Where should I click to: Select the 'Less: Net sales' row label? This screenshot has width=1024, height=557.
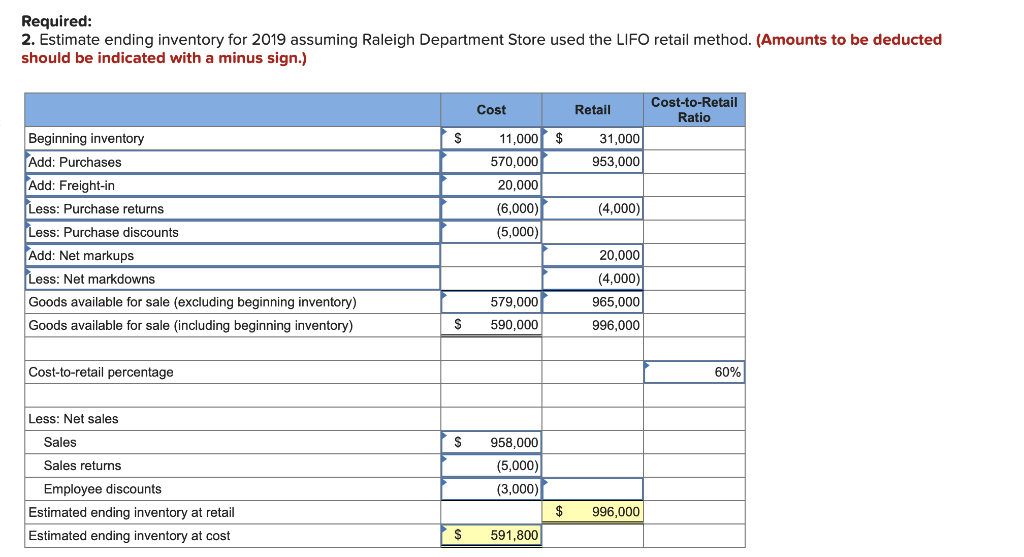pos(73,419)
